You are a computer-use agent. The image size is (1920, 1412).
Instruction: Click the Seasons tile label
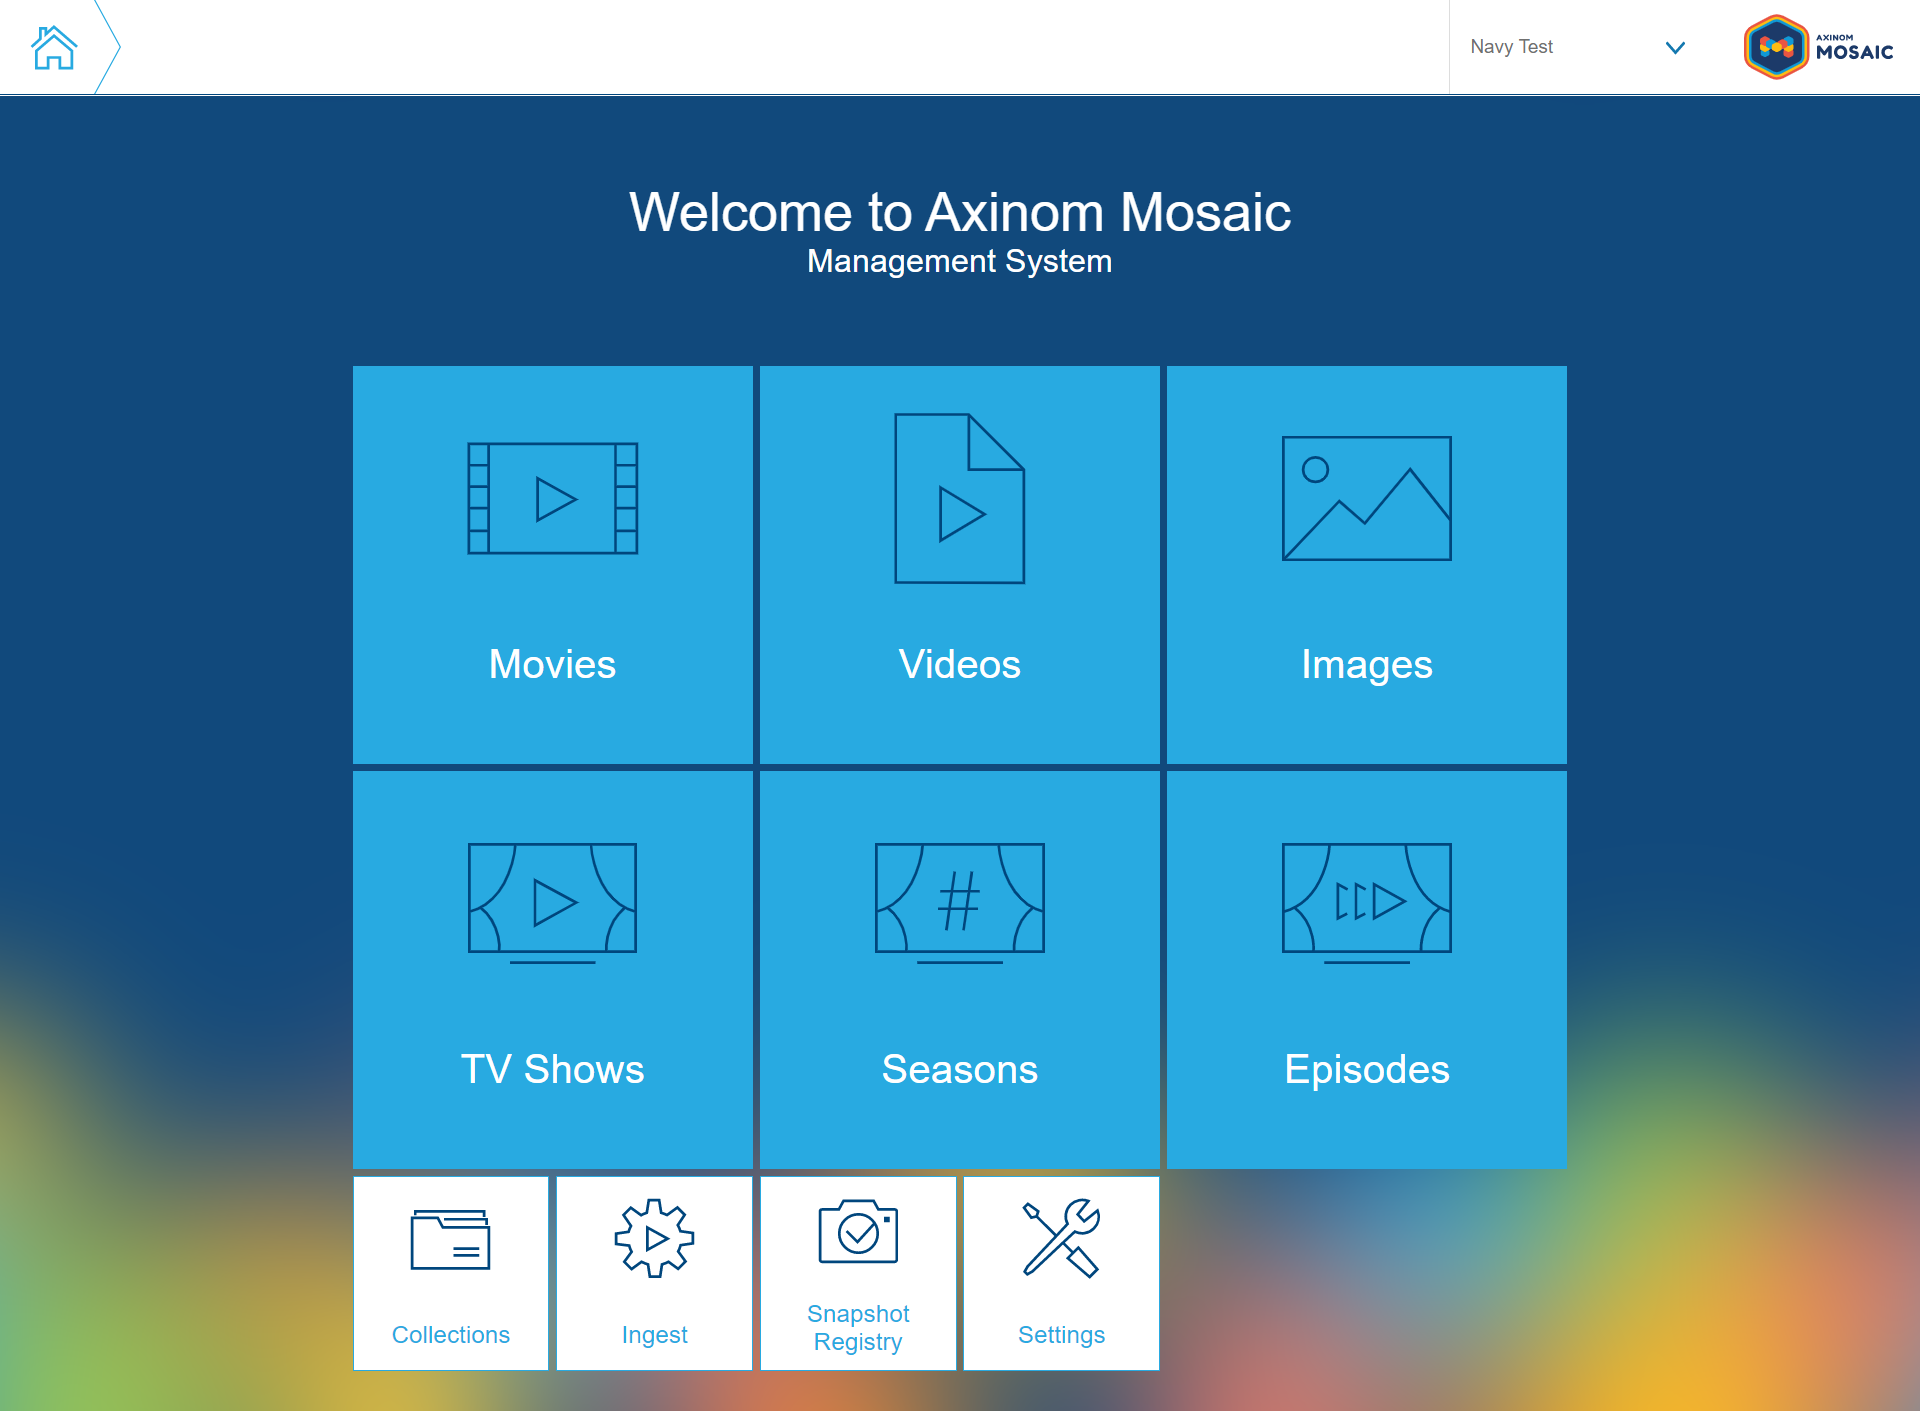959,1069
